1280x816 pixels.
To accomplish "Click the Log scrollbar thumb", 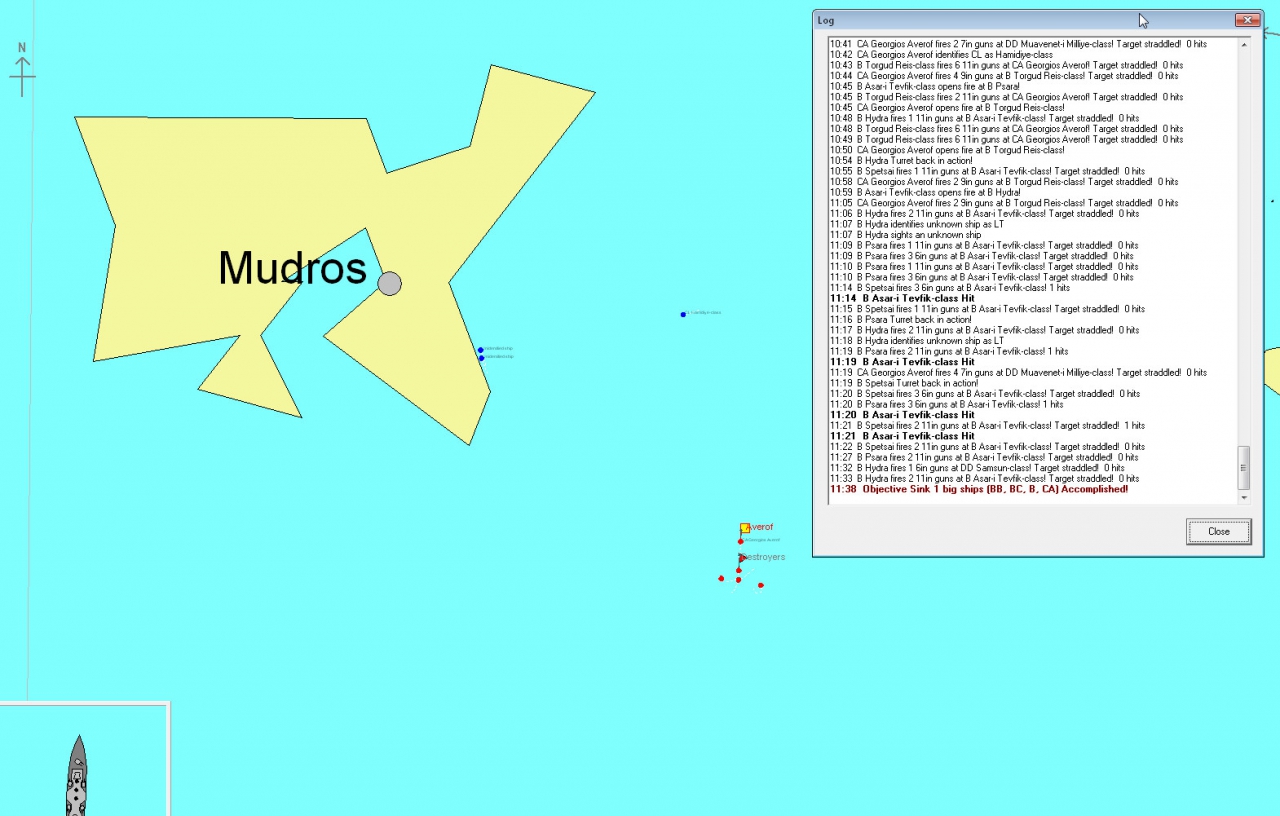I will [x=1244, y=466].
